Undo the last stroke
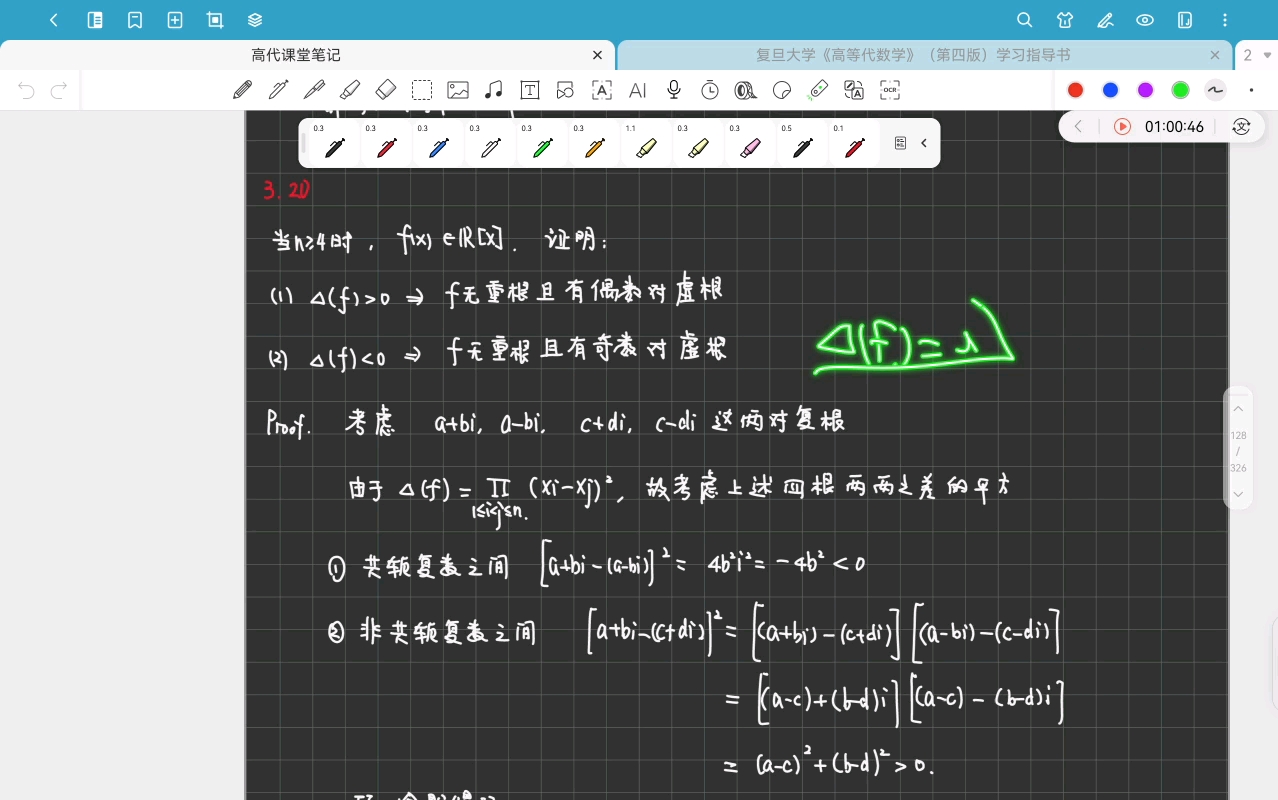Image resolution: width=1278 pixels, height=800 pixels. pyautogui.click(x=26, y=91)
